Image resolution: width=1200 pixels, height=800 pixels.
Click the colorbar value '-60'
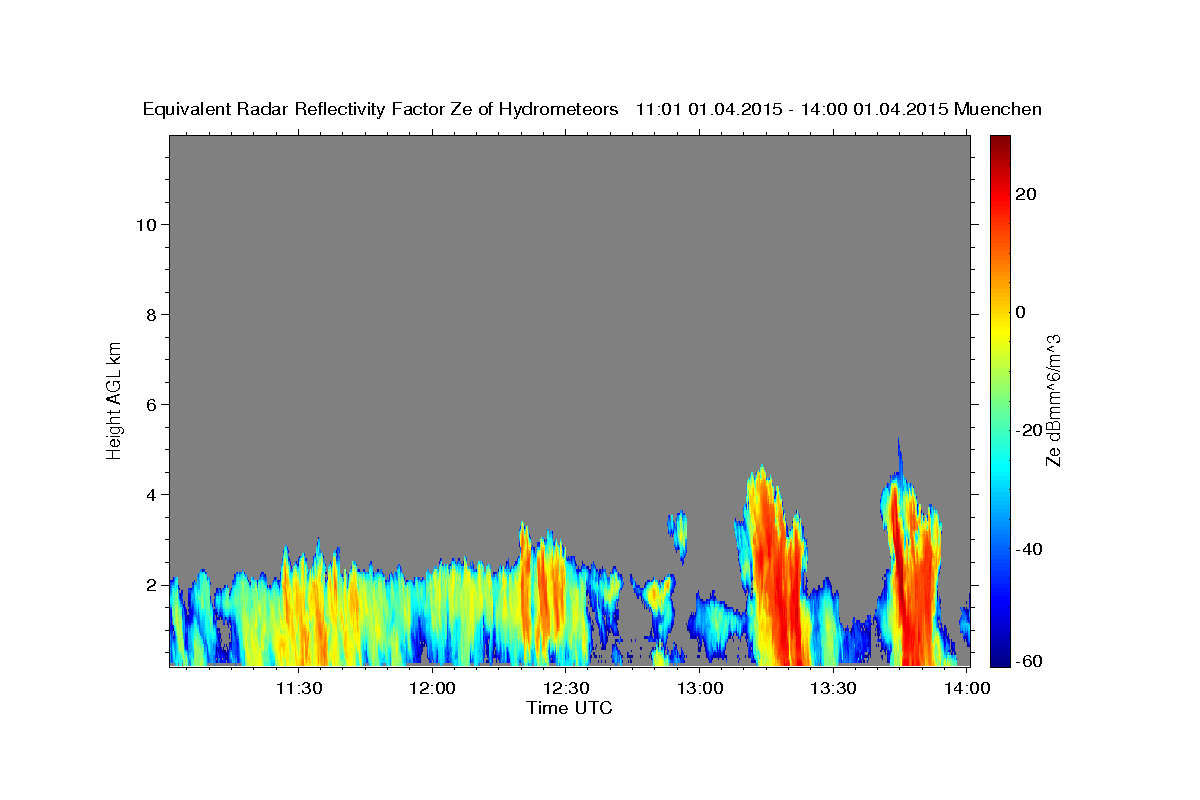click(1030, 662)
